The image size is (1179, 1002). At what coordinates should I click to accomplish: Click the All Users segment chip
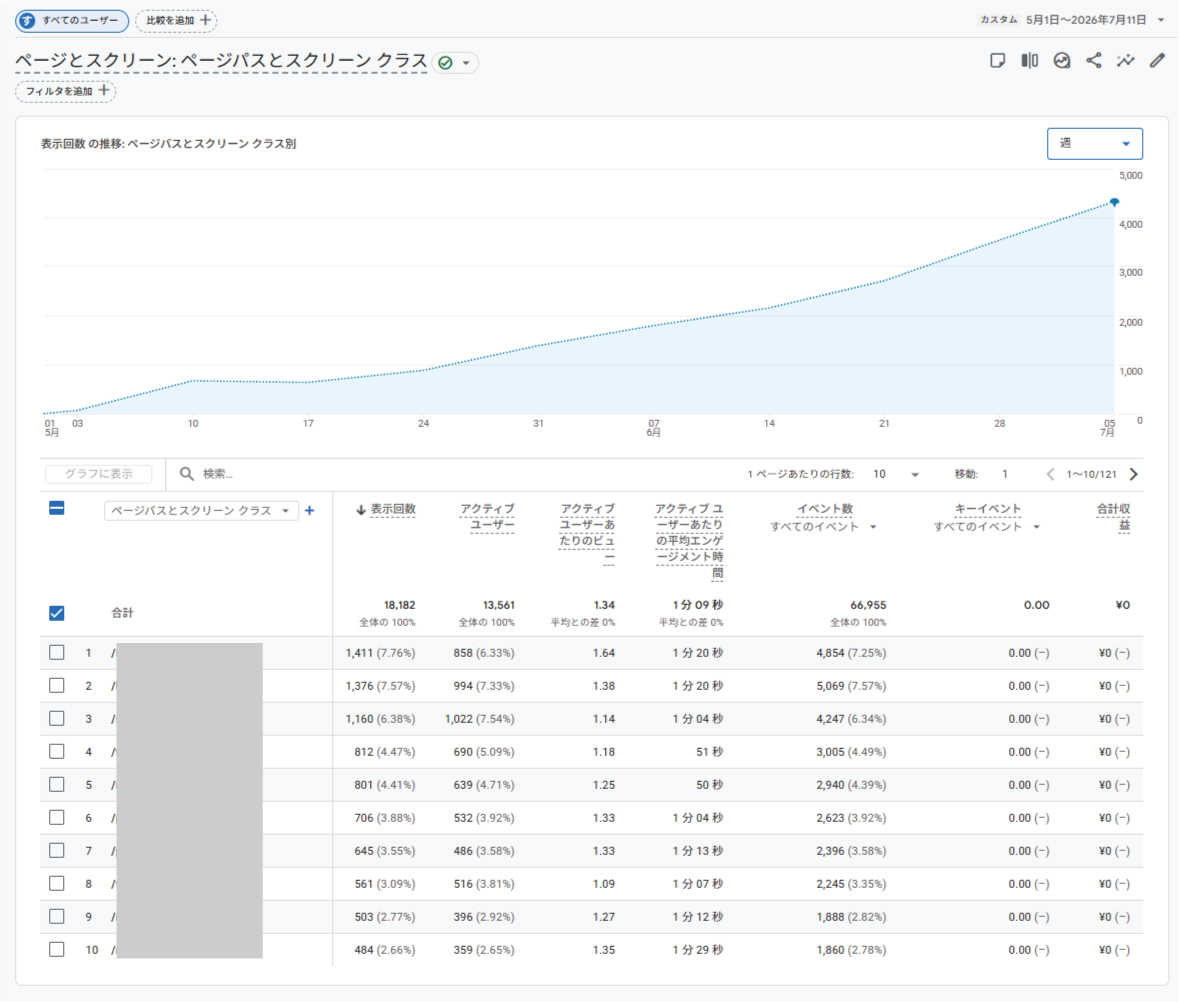point(71,20)
